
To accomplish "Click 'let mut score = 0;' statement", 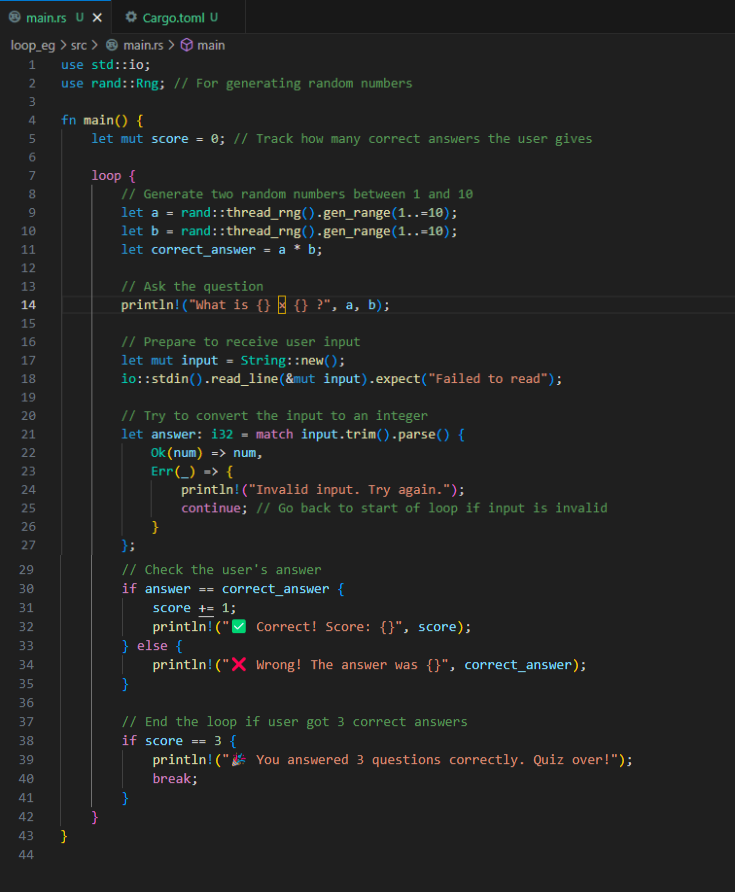I will (x=158, y=139).
